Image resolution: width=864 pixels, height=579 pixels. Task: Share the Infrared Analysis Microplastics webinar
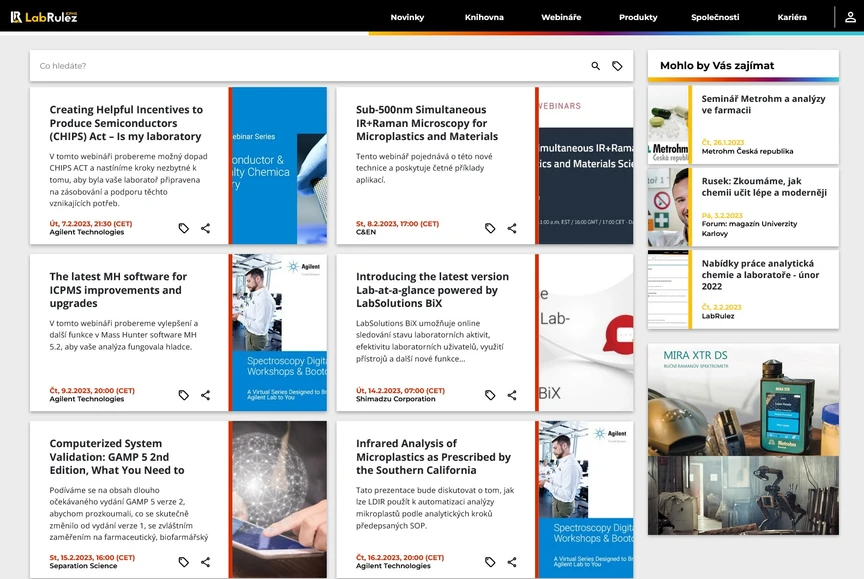pyautogui.click(x=512, y=562)
